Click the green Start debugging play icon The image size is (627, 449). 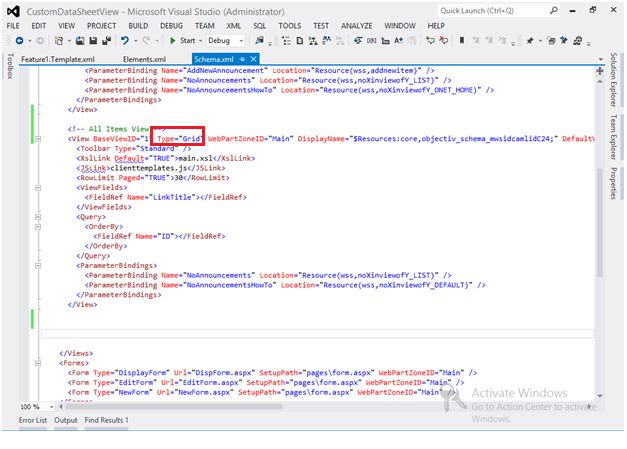click(x=173, y=40)
